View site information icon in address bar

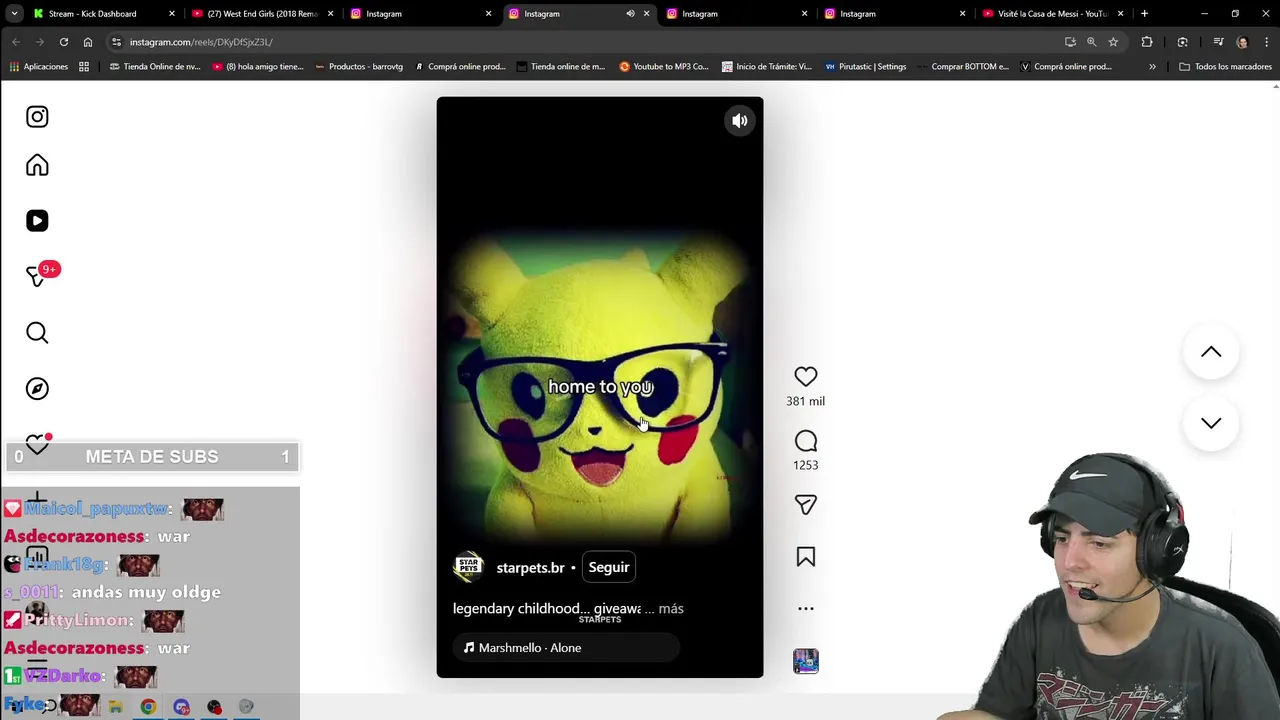point(116,42)
